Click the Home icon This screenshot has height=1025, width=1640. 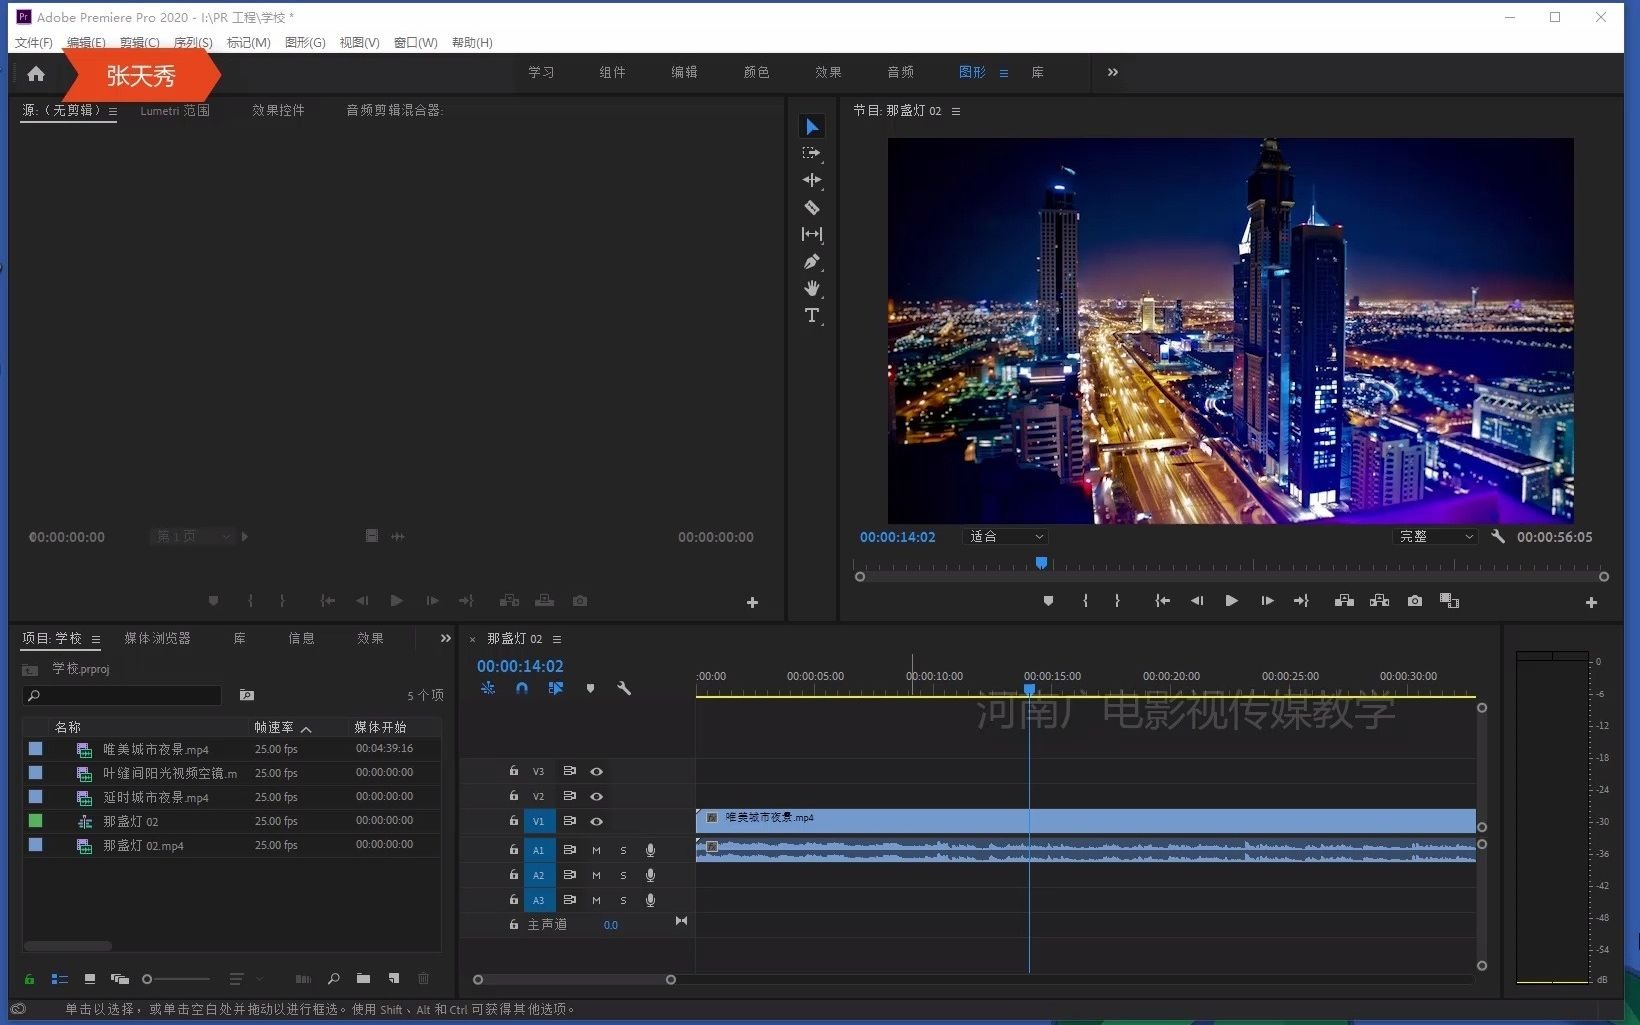tap(36, 74)
